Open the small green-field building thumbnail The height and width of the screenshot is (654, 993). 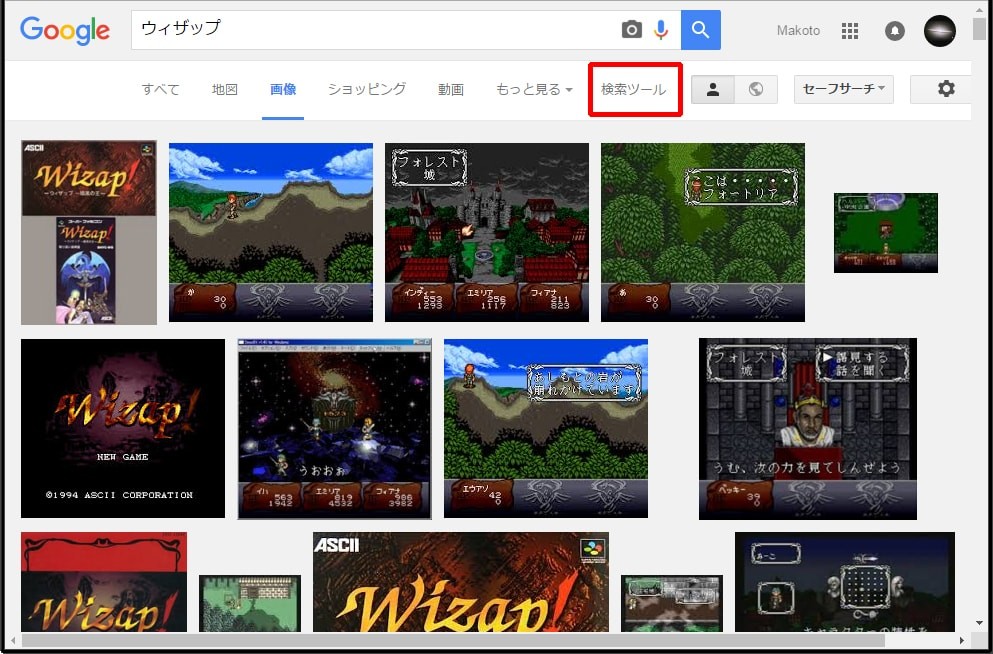(x=250, y=603)
